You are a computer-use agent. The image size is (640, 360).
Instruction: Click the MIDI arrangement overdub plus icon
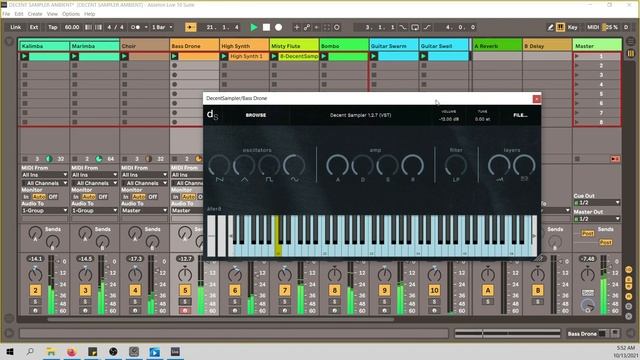tap(297, 27)
